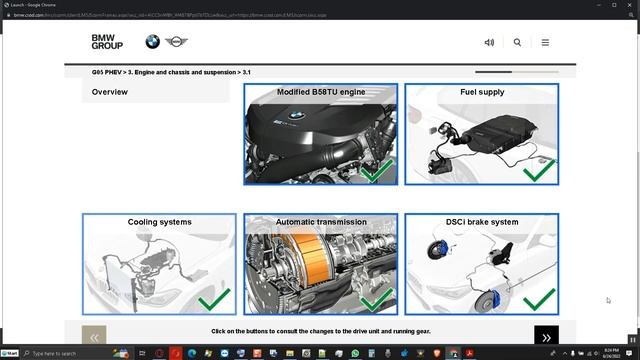
Task: Switch to the active Chrome taskbar window
Action: tap(453, 353)
